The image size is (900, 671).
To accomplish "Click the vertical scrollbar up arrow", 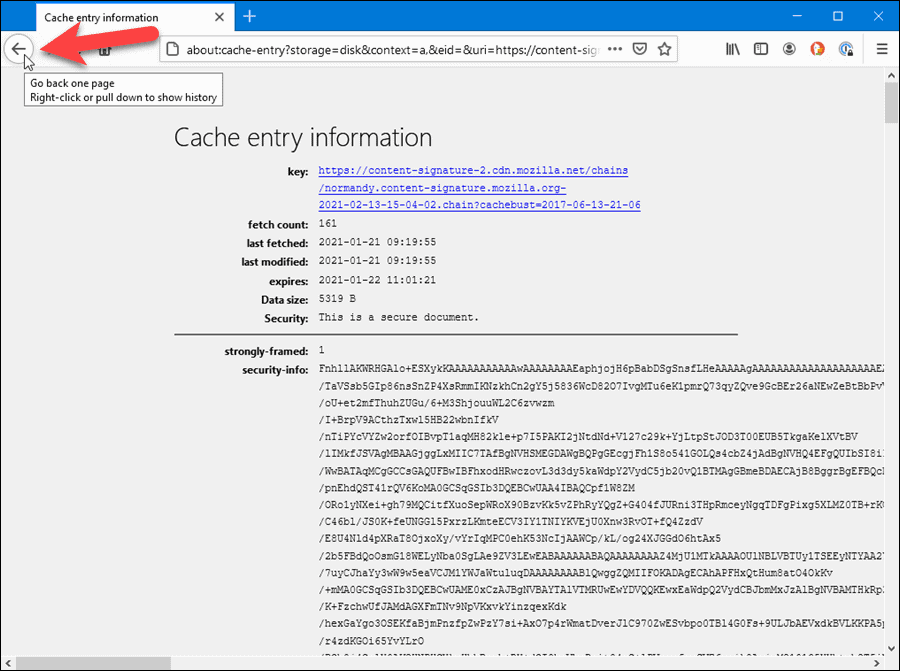I will point(891,75).
